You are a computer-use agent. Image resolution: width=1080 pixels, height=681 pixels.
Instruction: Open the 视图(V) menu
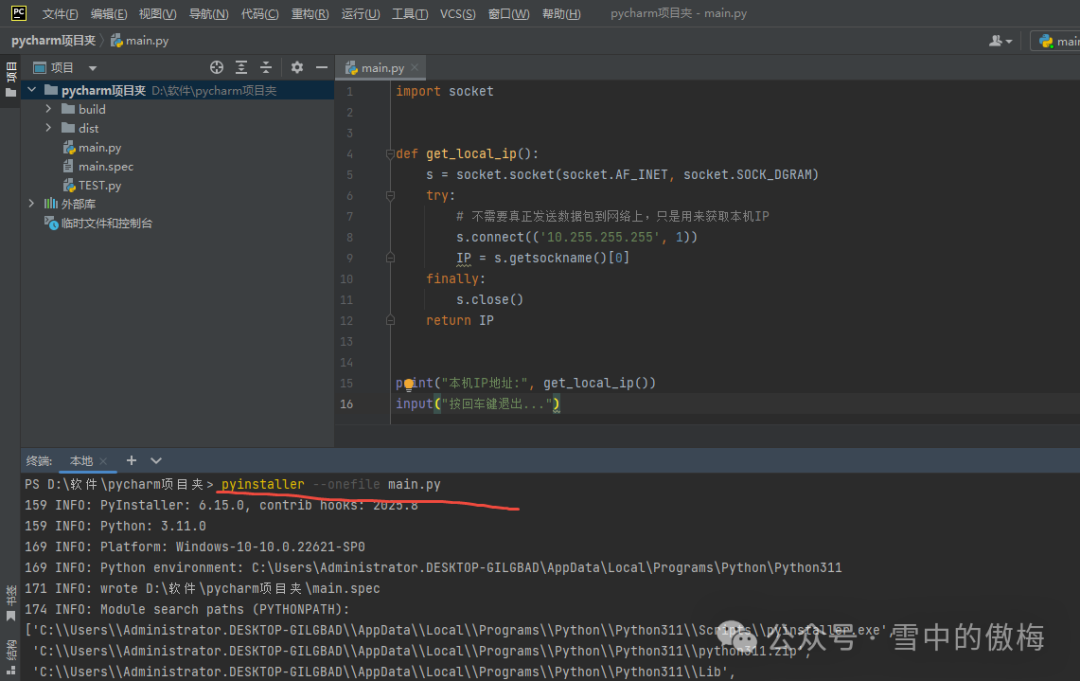158,14
